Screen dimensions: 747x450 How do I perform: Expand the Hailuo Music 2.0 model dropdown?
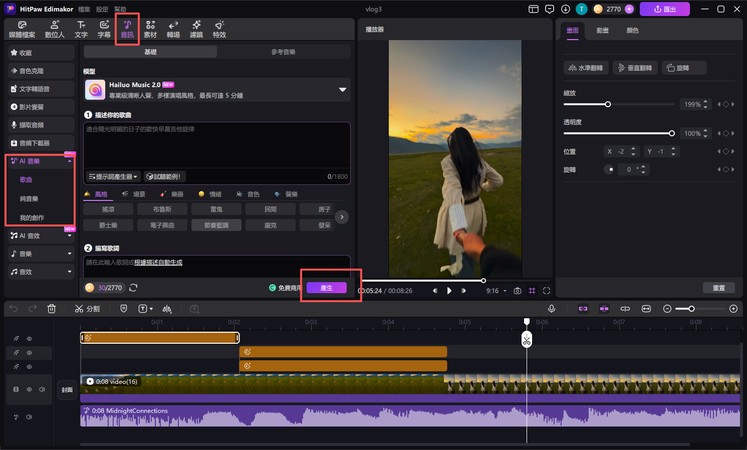point(342,90)
